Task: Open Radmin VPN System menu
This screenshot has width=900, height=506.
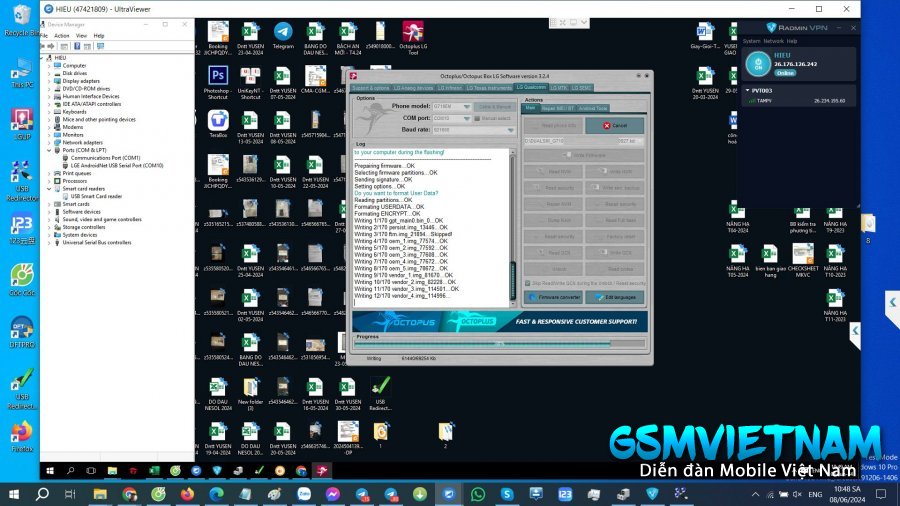Action: point(751,41)
